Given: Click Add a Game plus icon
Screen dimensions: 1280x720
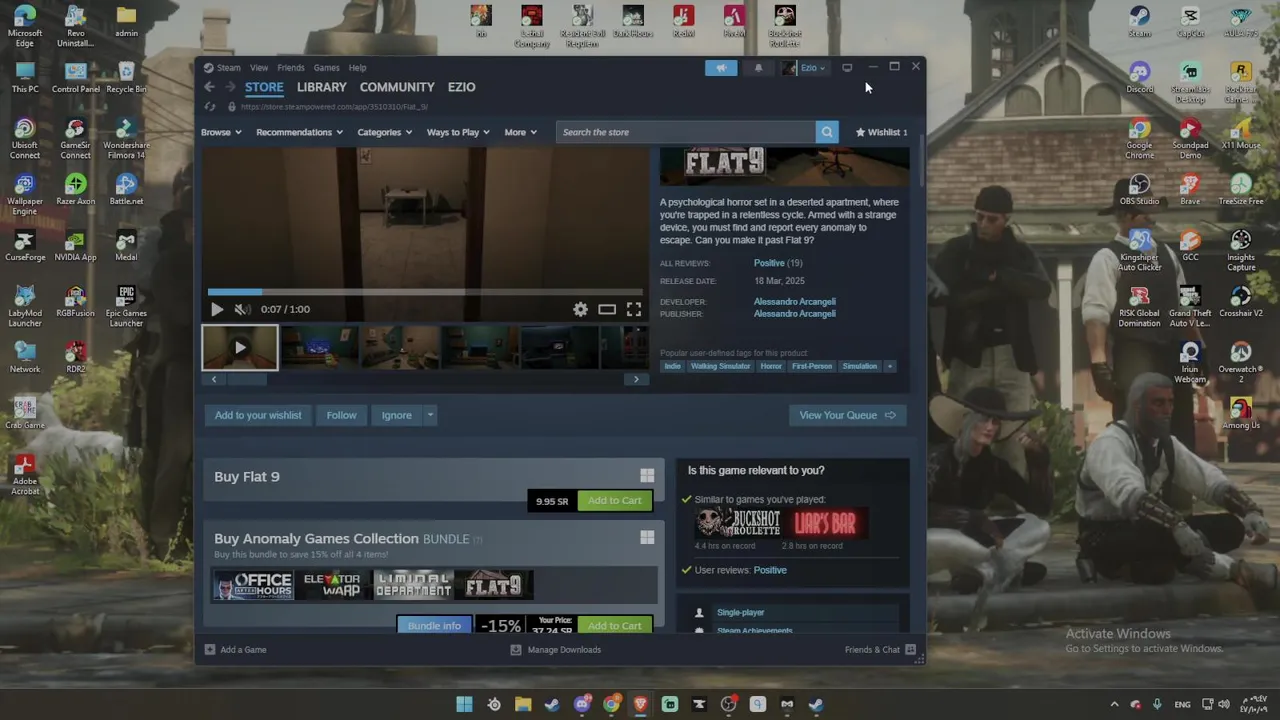Looking at the screenshot, I should 210,650.
